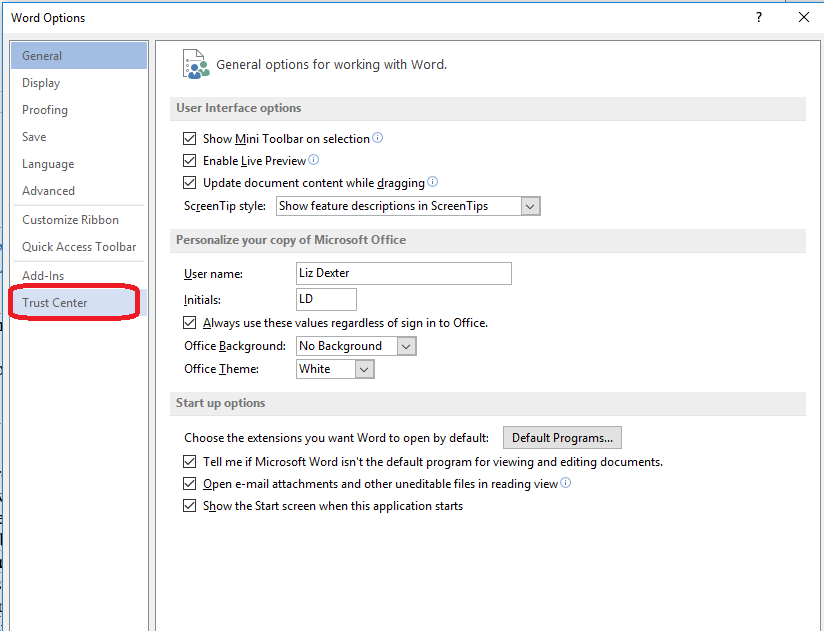This screenshot has width=824, height=631.
Task: Open the Trust Center category
Action: tap(55, 303)
